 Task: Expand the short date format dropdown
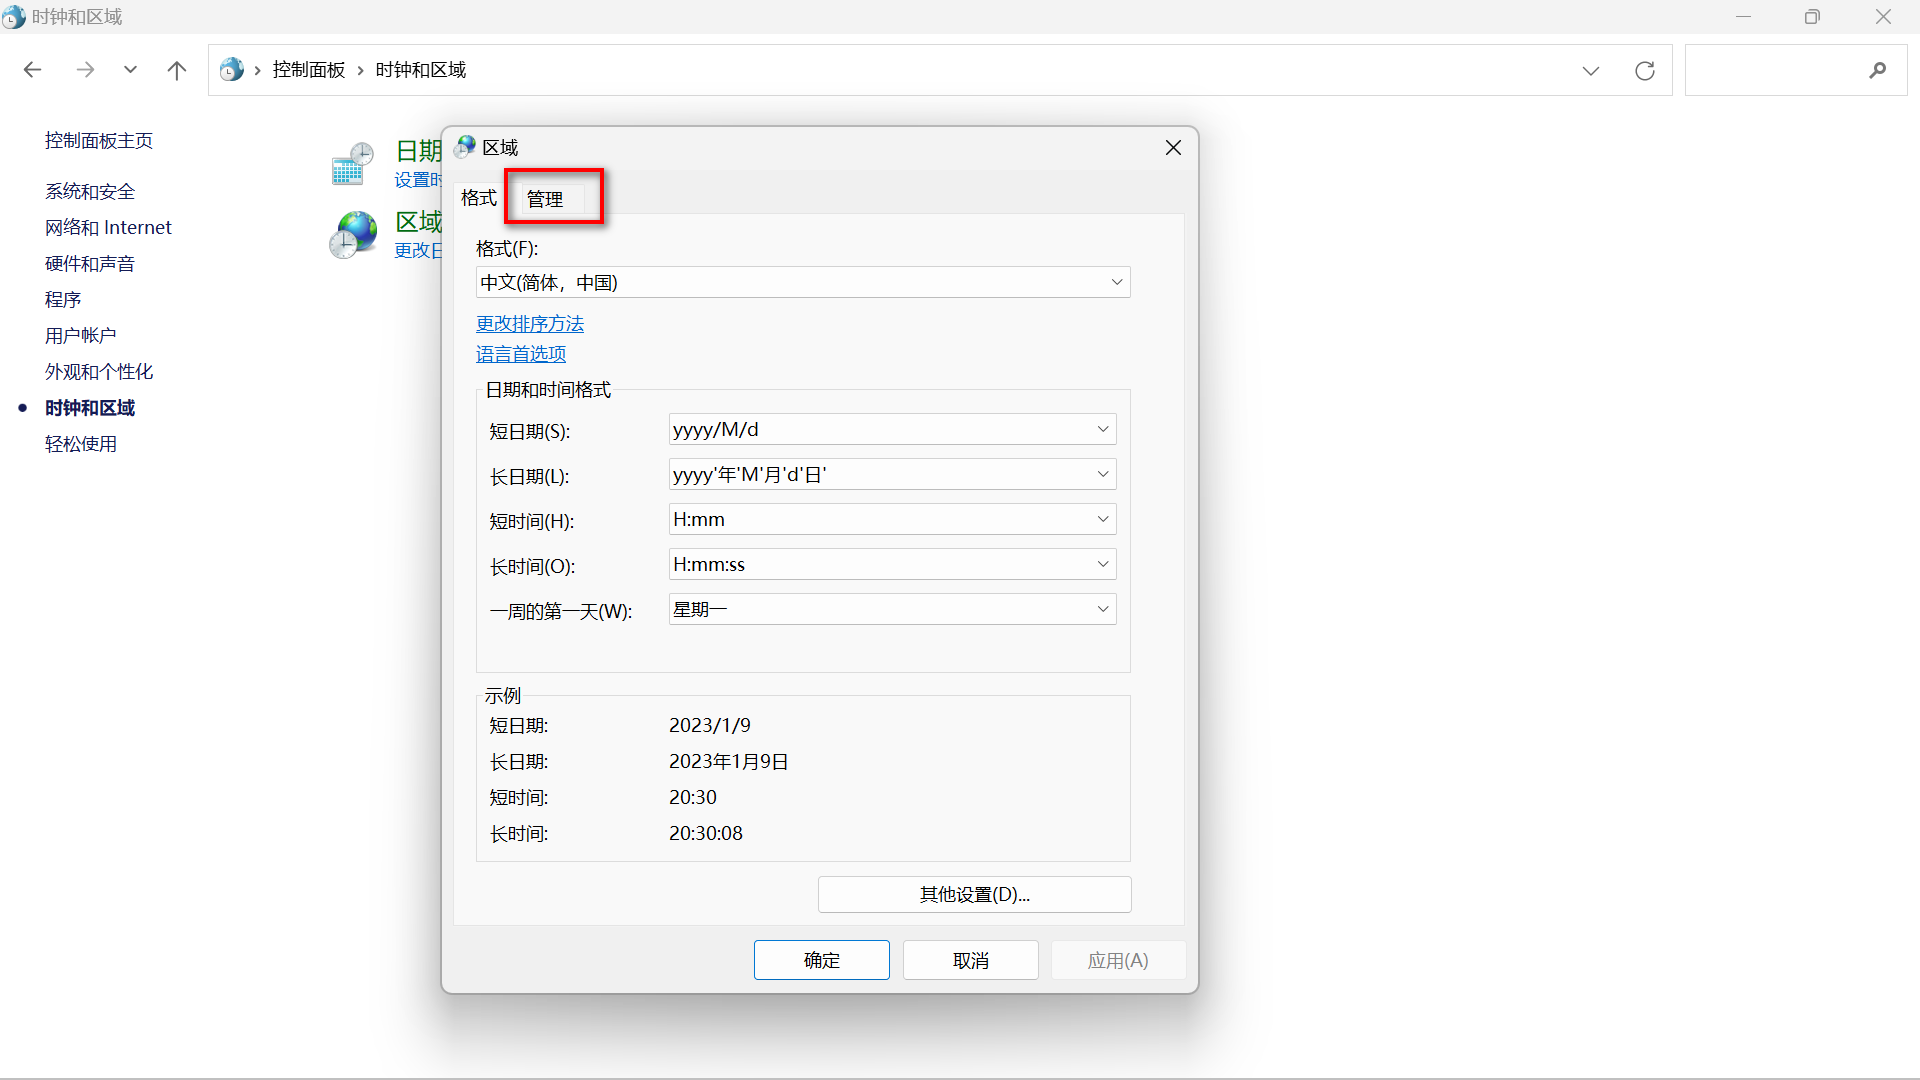tap(1102, 430)
